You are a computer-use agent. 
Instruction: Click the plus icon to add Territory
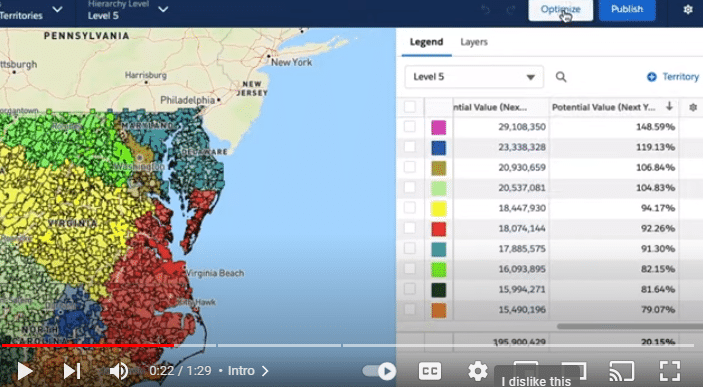[651, 77]
